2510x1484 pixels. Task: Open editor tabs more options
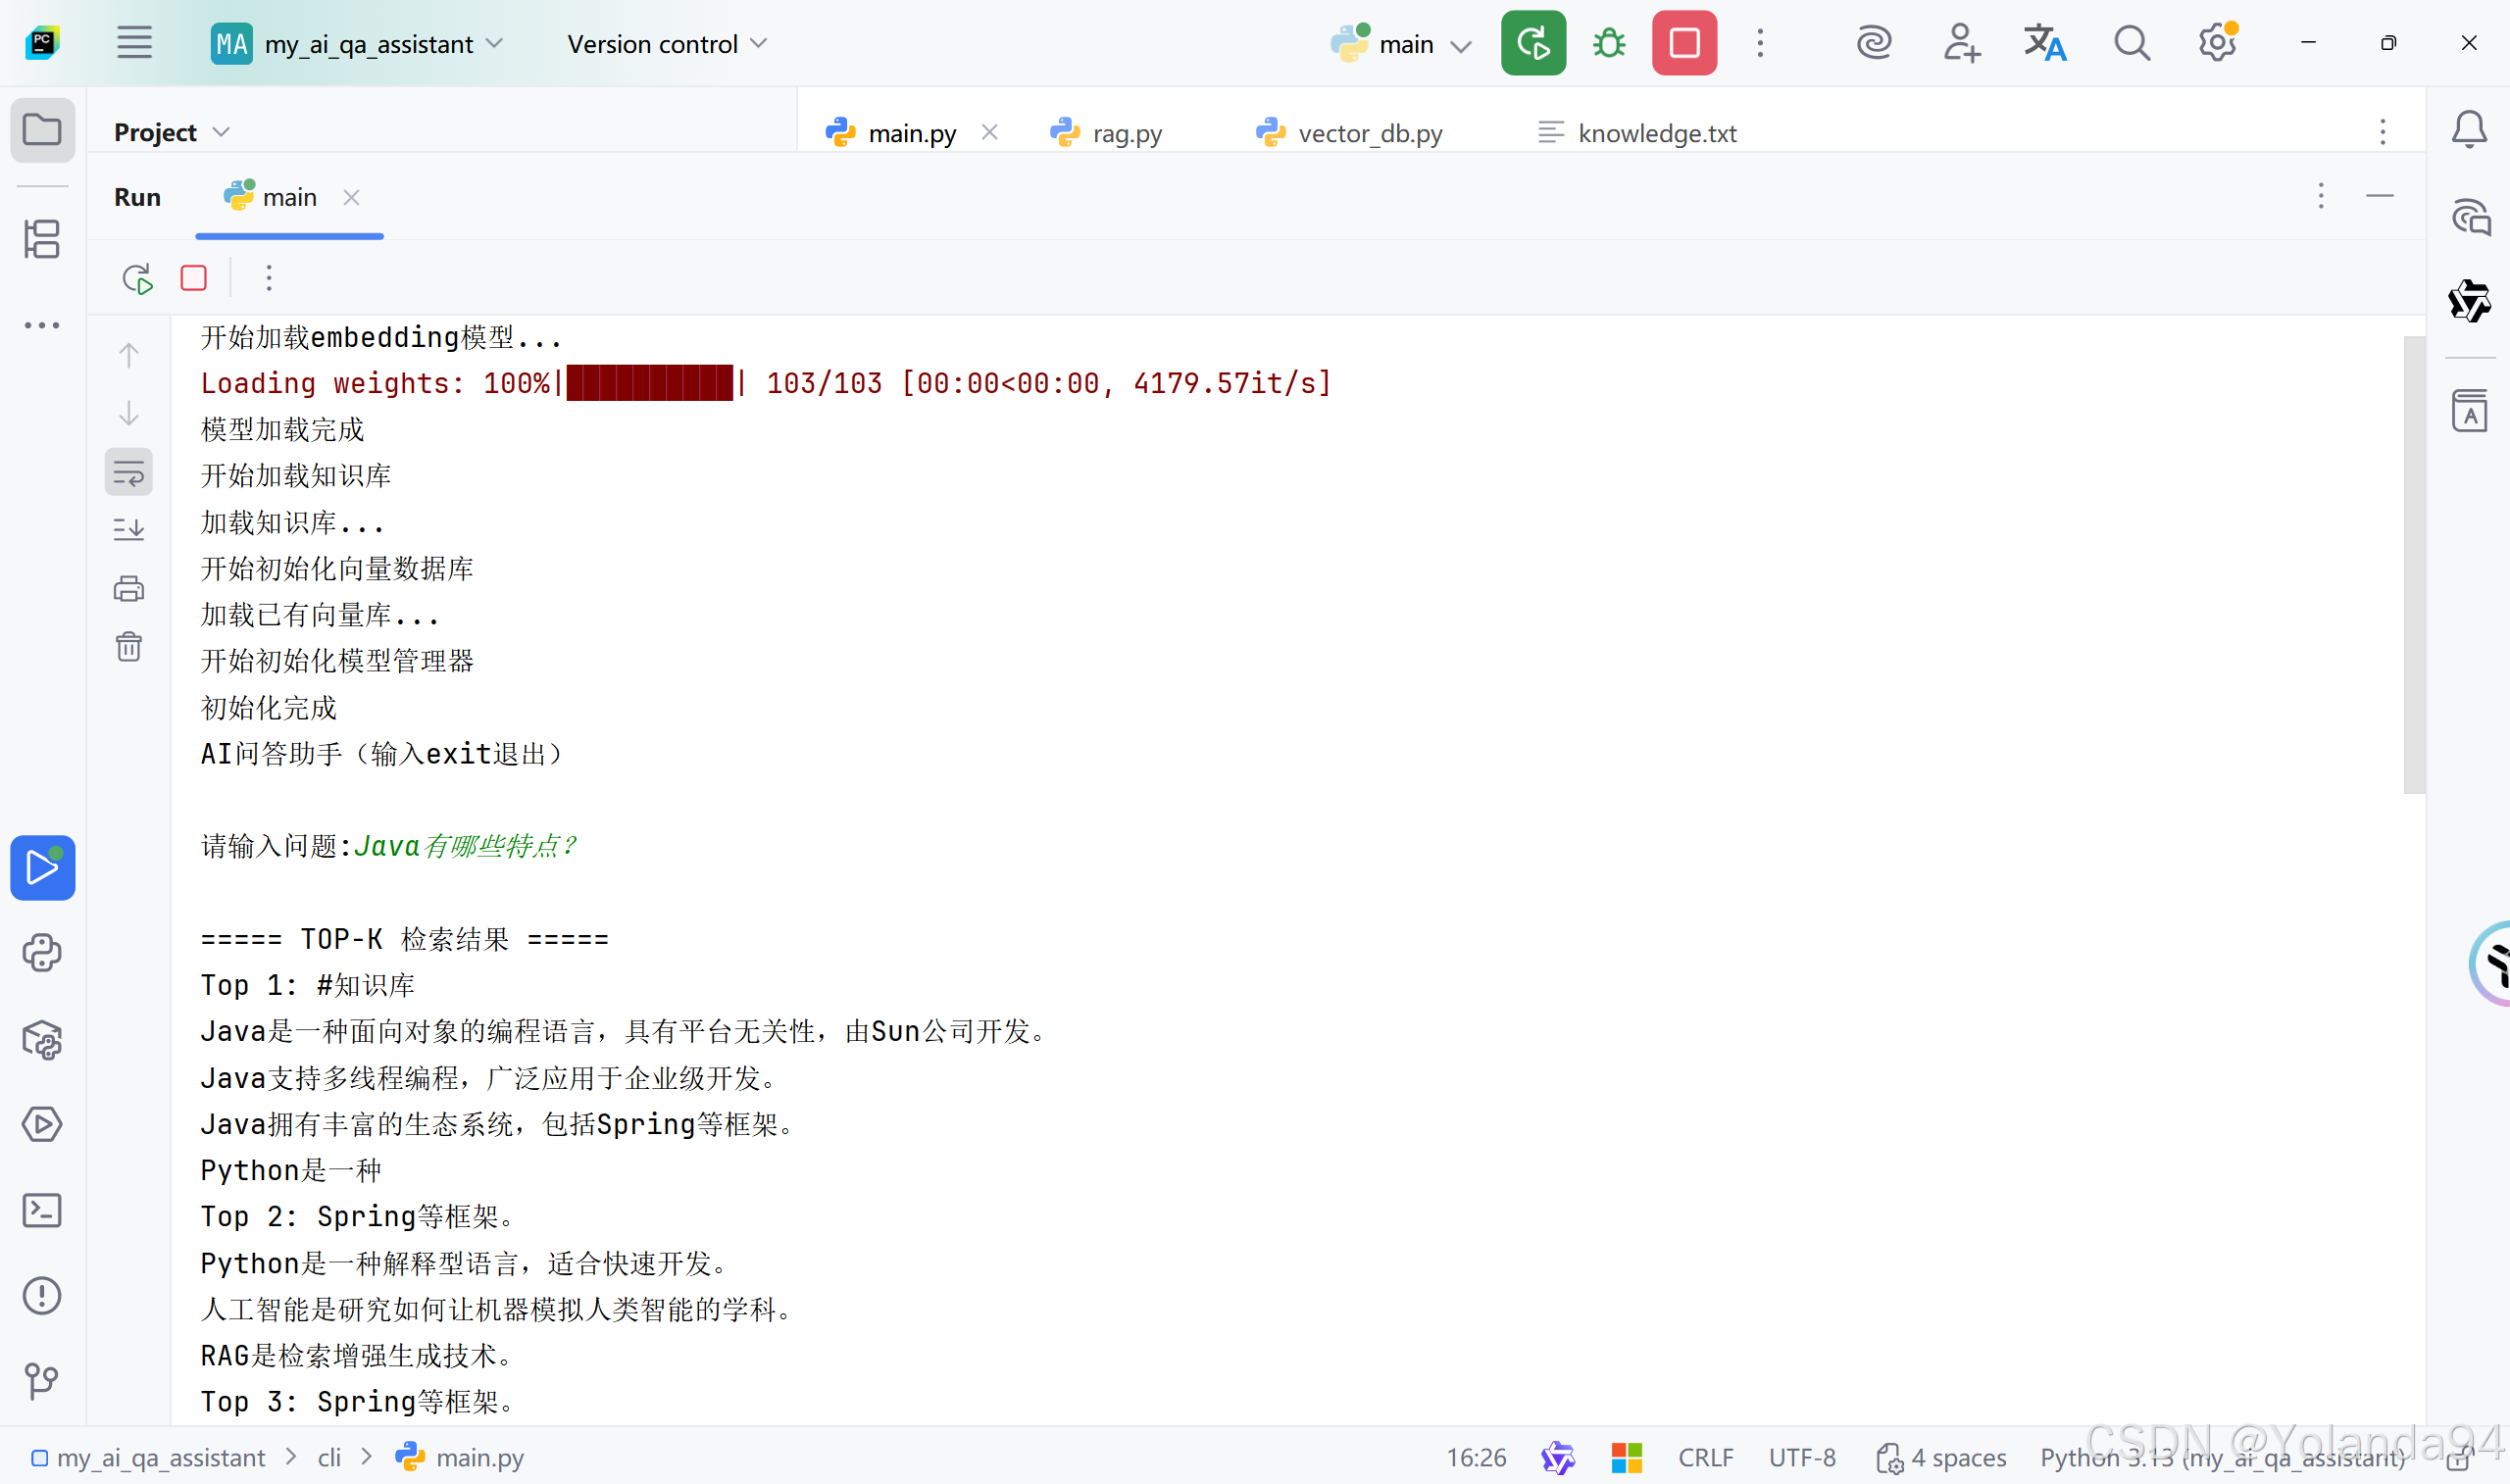(x=2382, y=132)
